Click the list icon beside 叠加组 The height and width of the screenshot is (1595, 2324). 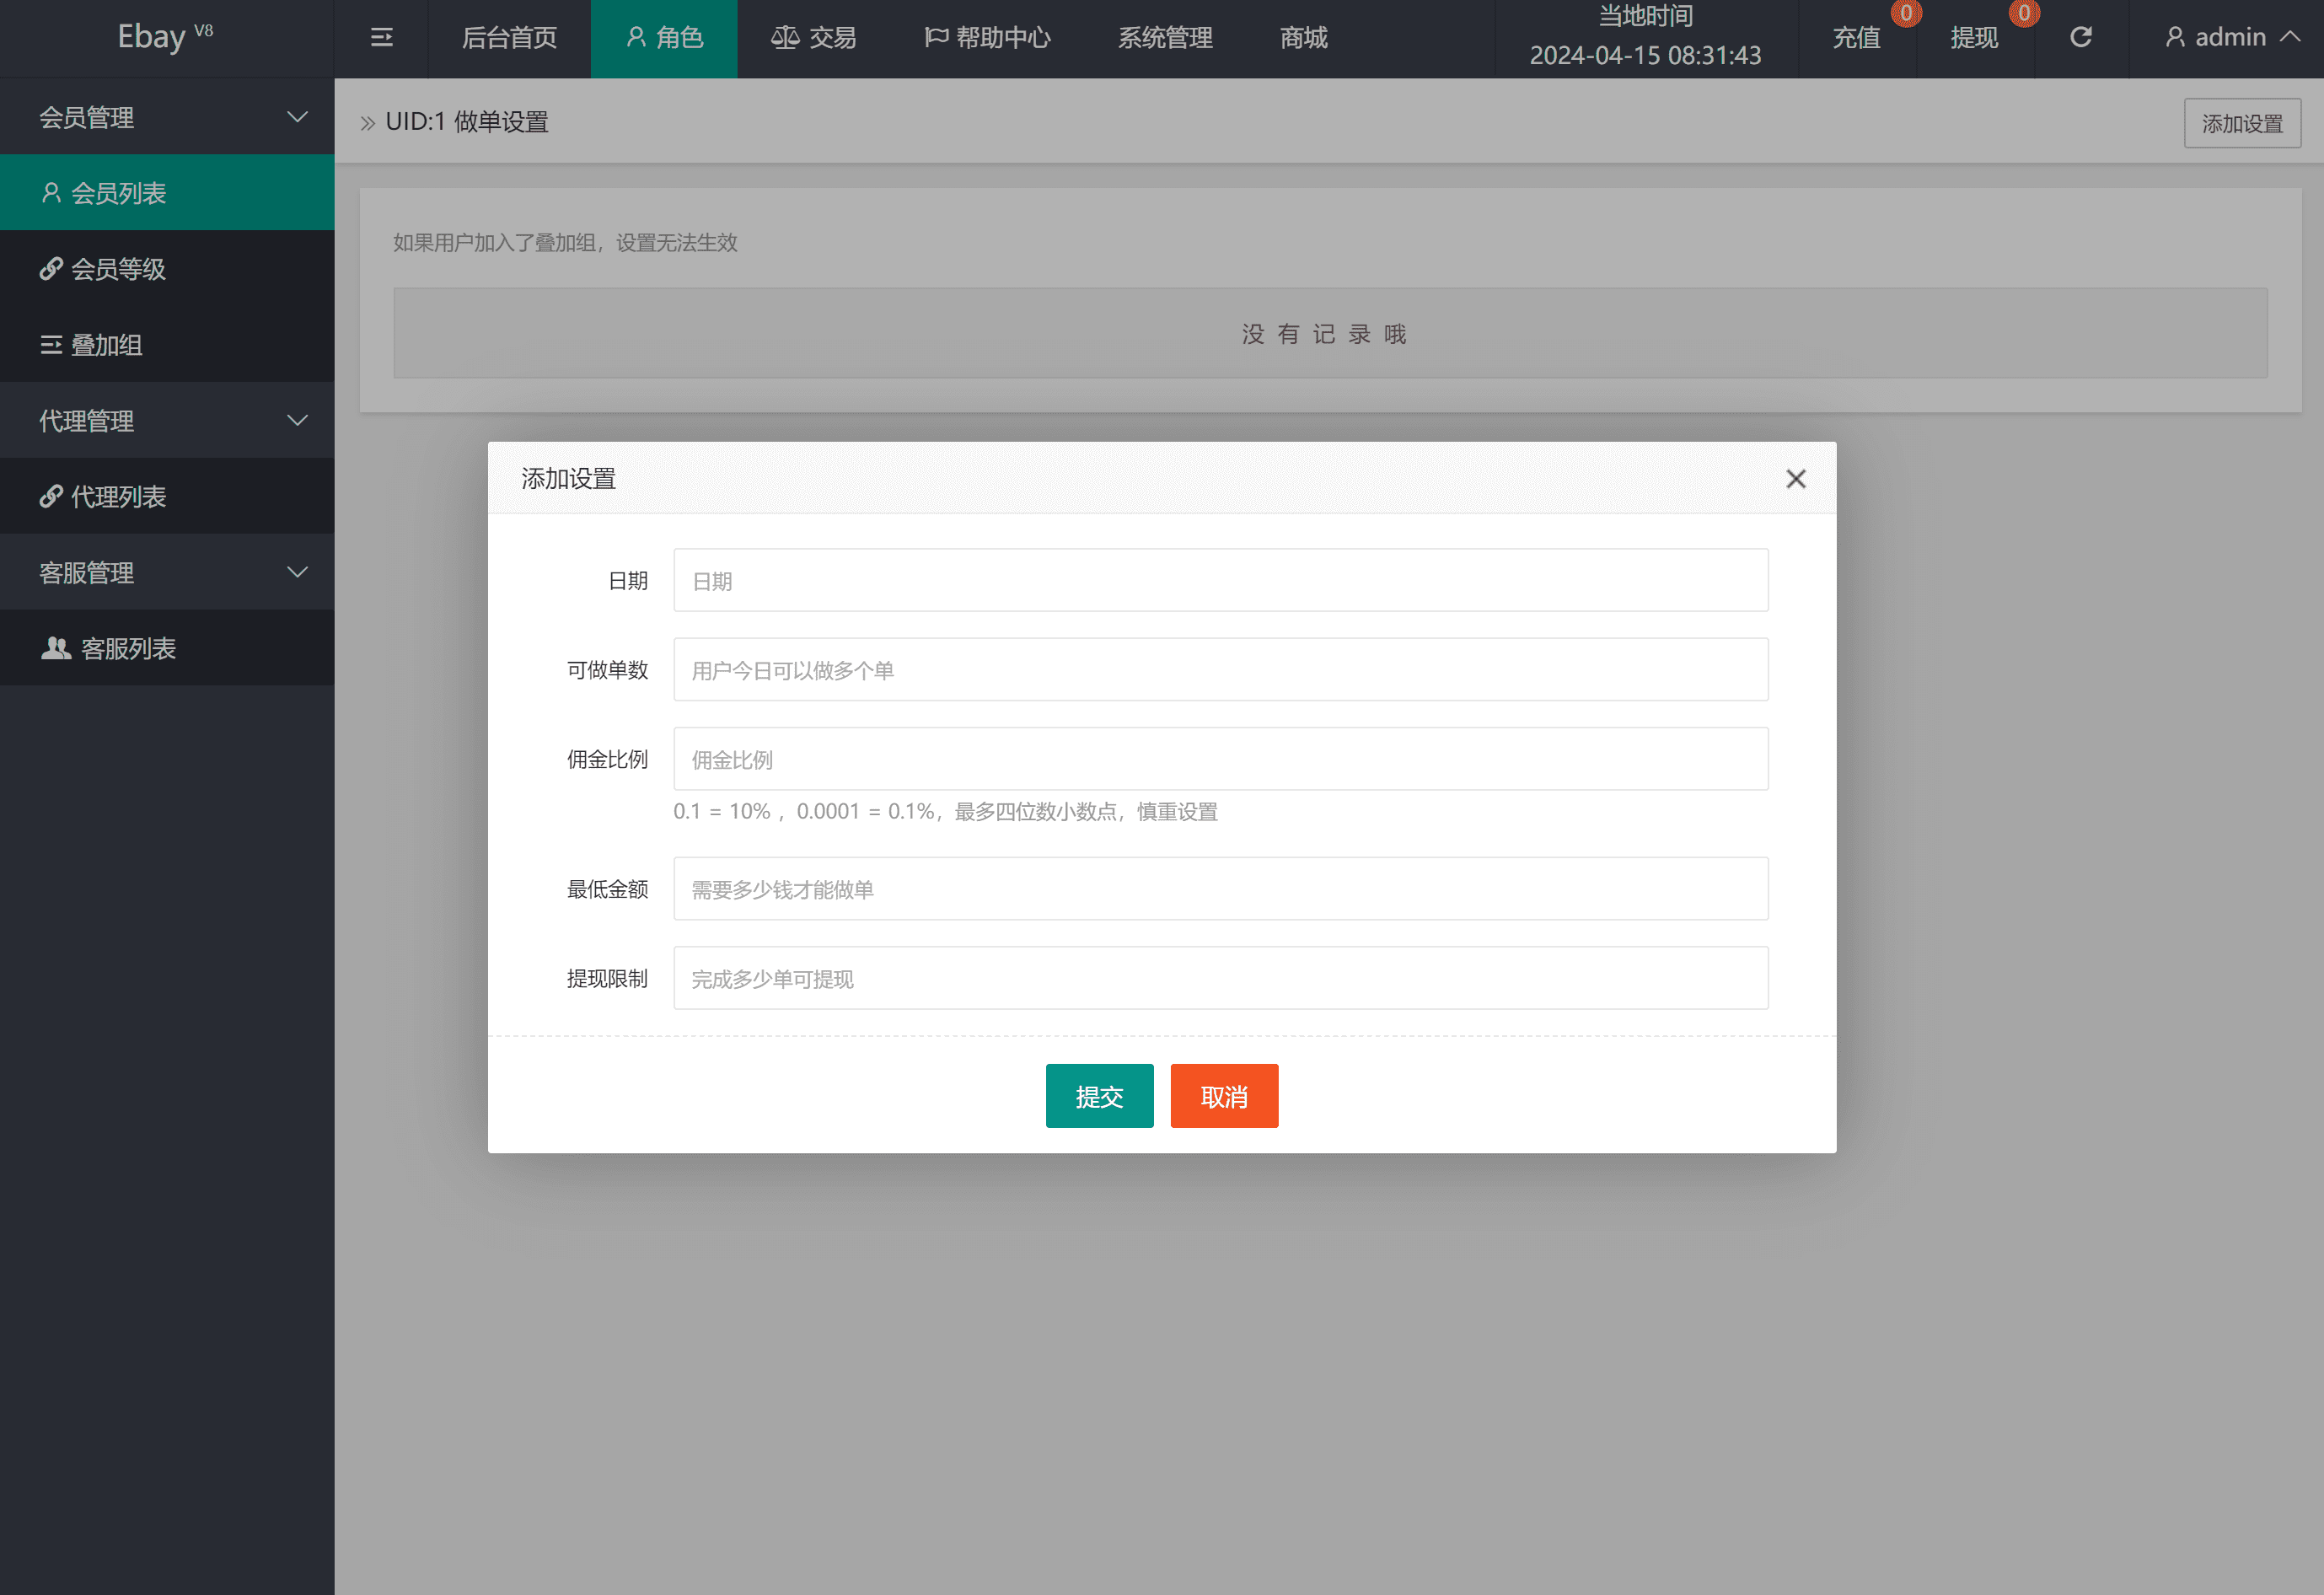(51, 344)
